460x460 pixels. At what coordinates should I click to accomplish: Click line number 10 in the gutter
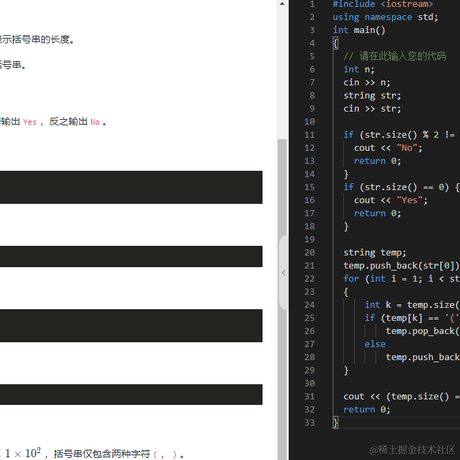coord(309,122)
